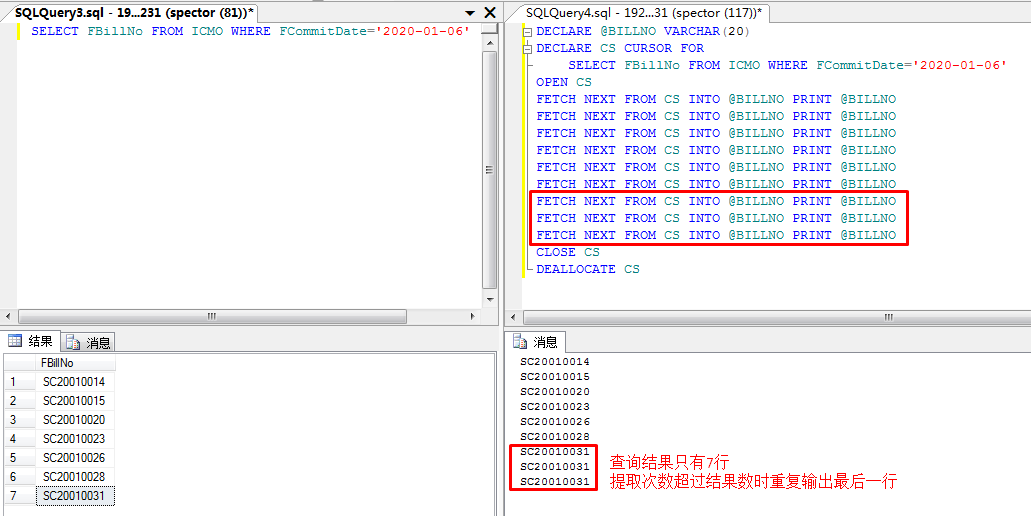Click row header 4 in the results grid
1031x516 pixels.
(20, 439)
